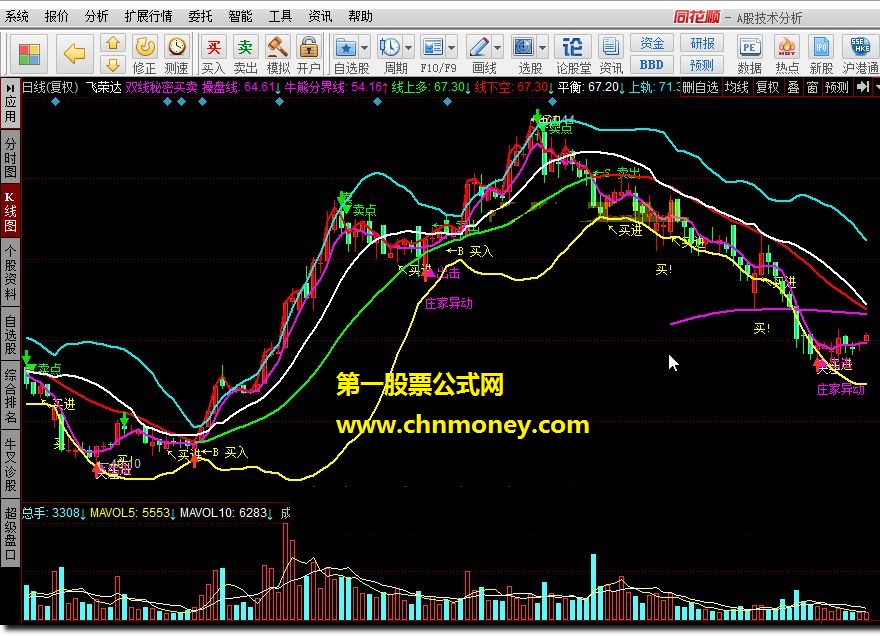Viewport: 880px width, 636px height.
Task: Click the 选股 stock picker icon
Action: (524, 48)
